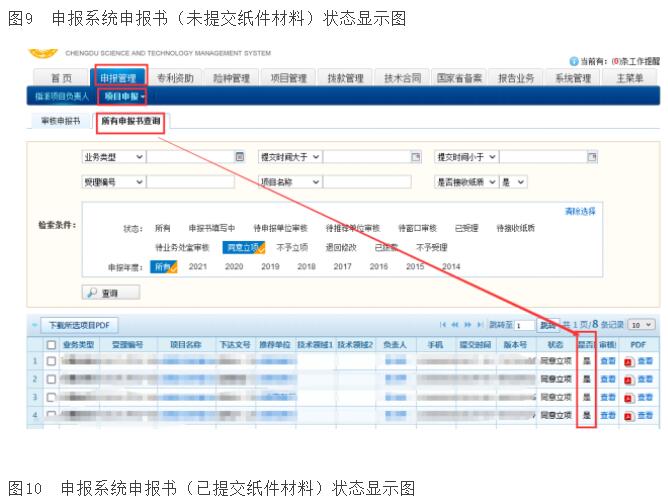Open the 是否接收纸质 dropdown
668x501 pixels.
point(490,182)
